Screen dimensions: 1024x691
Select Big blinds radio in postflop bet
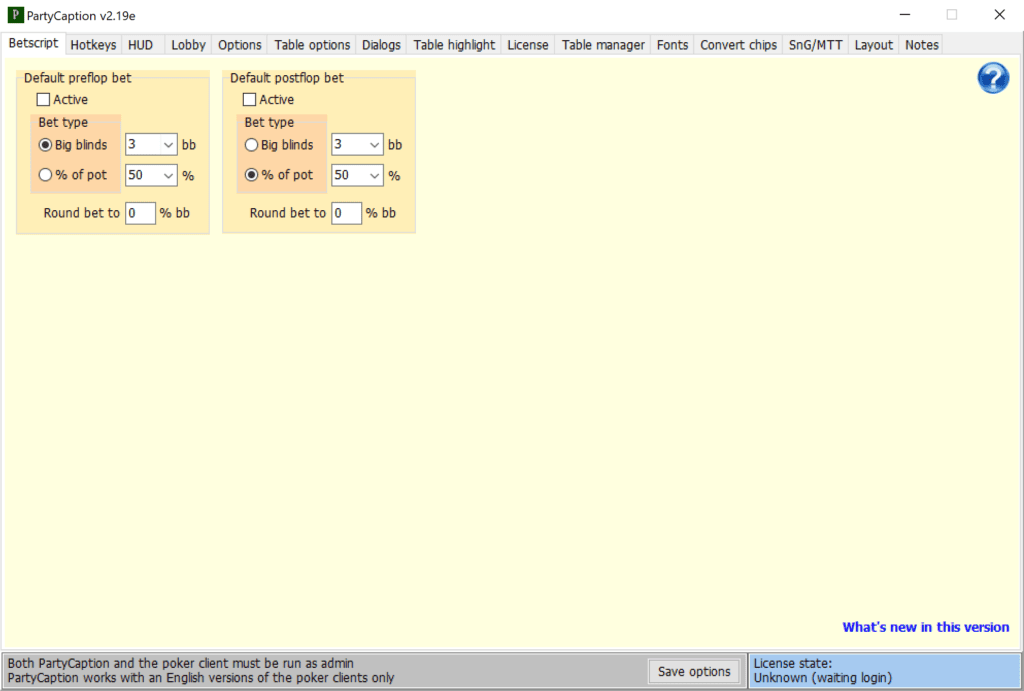pos(251,145)
